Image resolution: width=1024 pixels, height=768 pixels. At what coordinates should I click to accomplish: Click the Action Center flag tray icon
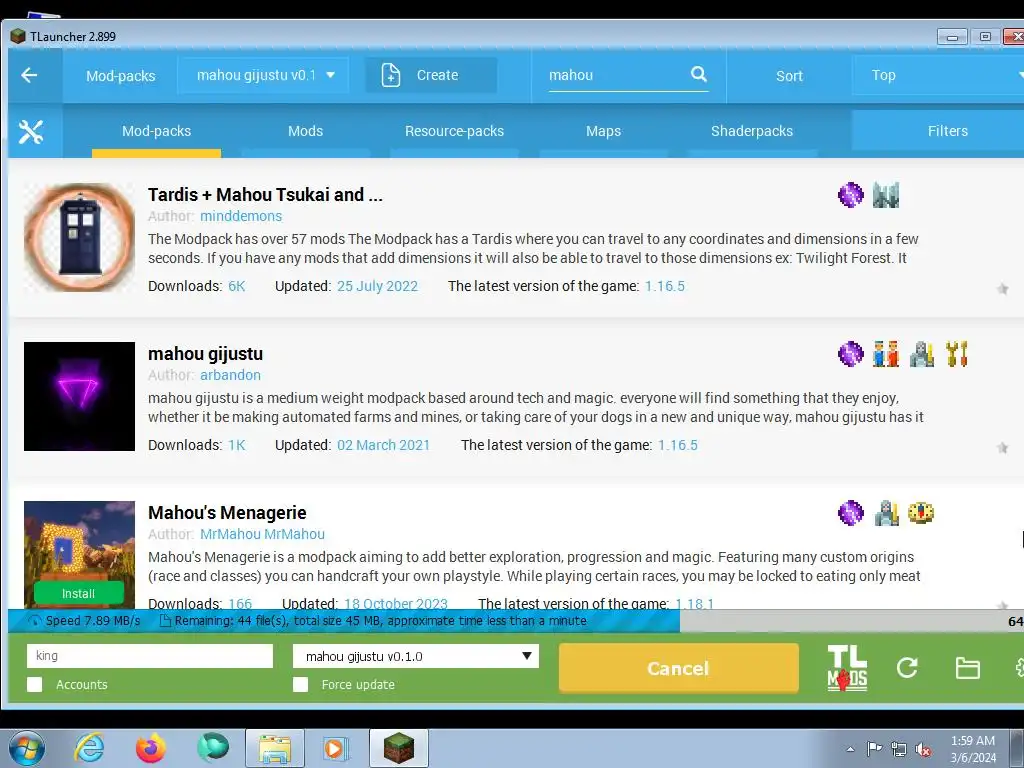pos(874,748)
